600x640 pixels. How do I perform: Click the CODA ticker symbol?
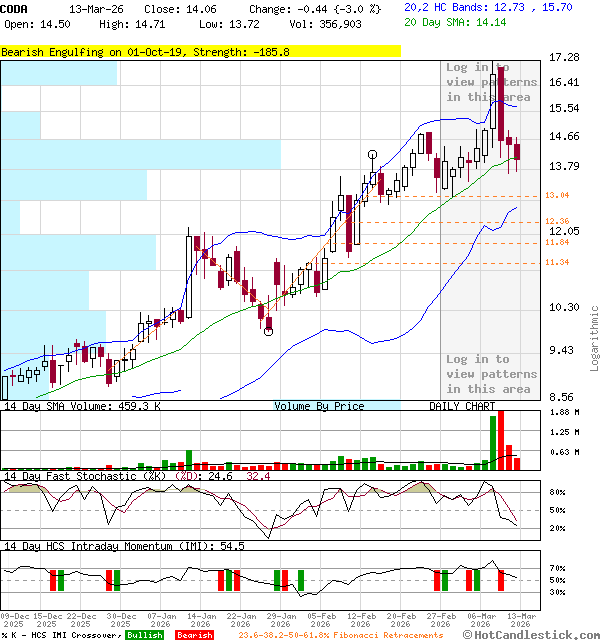tap(14, 8)
